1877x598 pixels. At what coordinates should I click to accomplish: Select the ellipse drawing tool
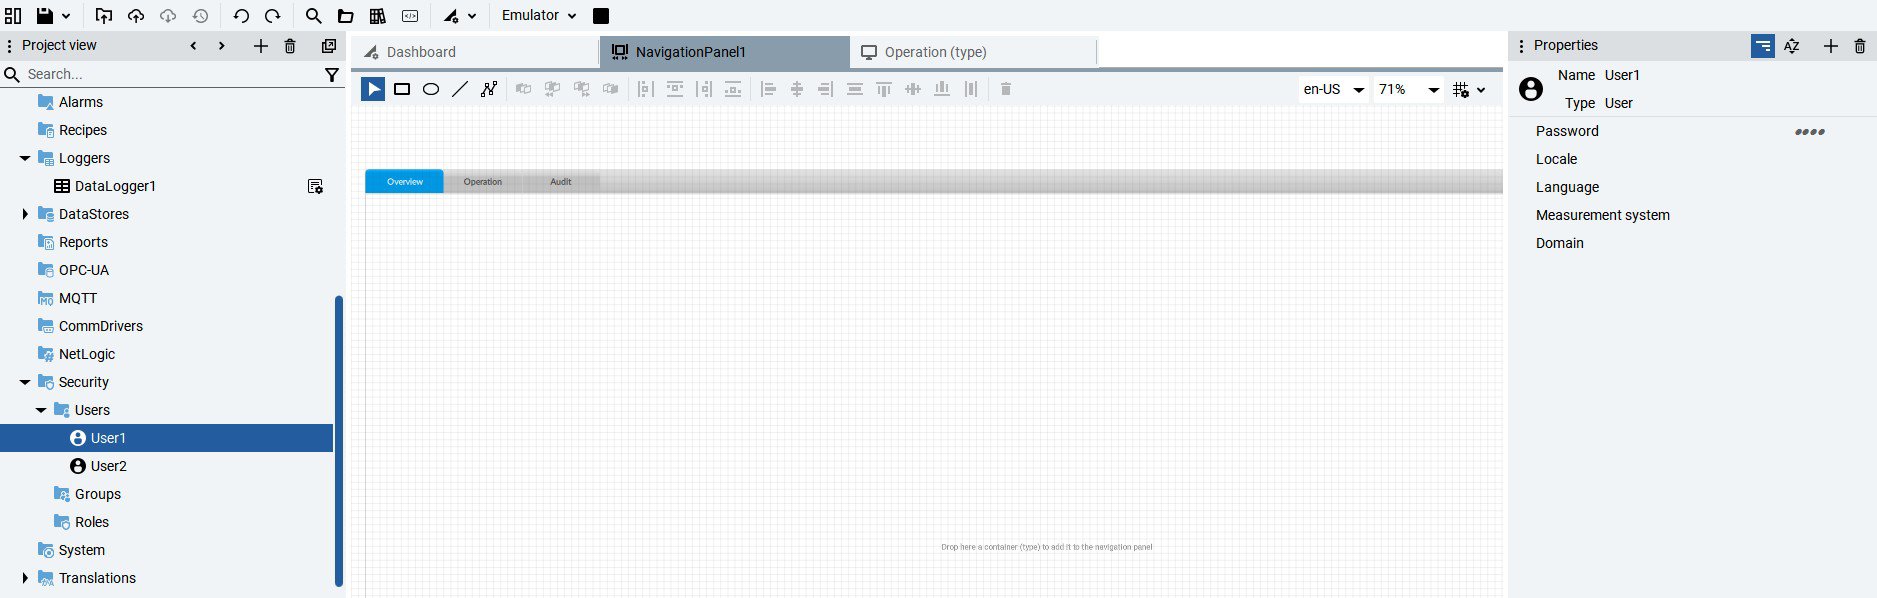point(431,89)
